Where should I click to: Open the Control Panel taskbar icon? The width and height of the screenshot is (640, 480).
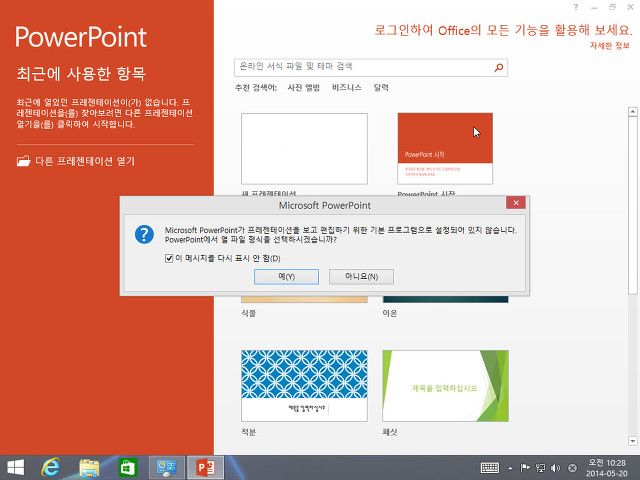pyautogui.click(x=167, y=468)
